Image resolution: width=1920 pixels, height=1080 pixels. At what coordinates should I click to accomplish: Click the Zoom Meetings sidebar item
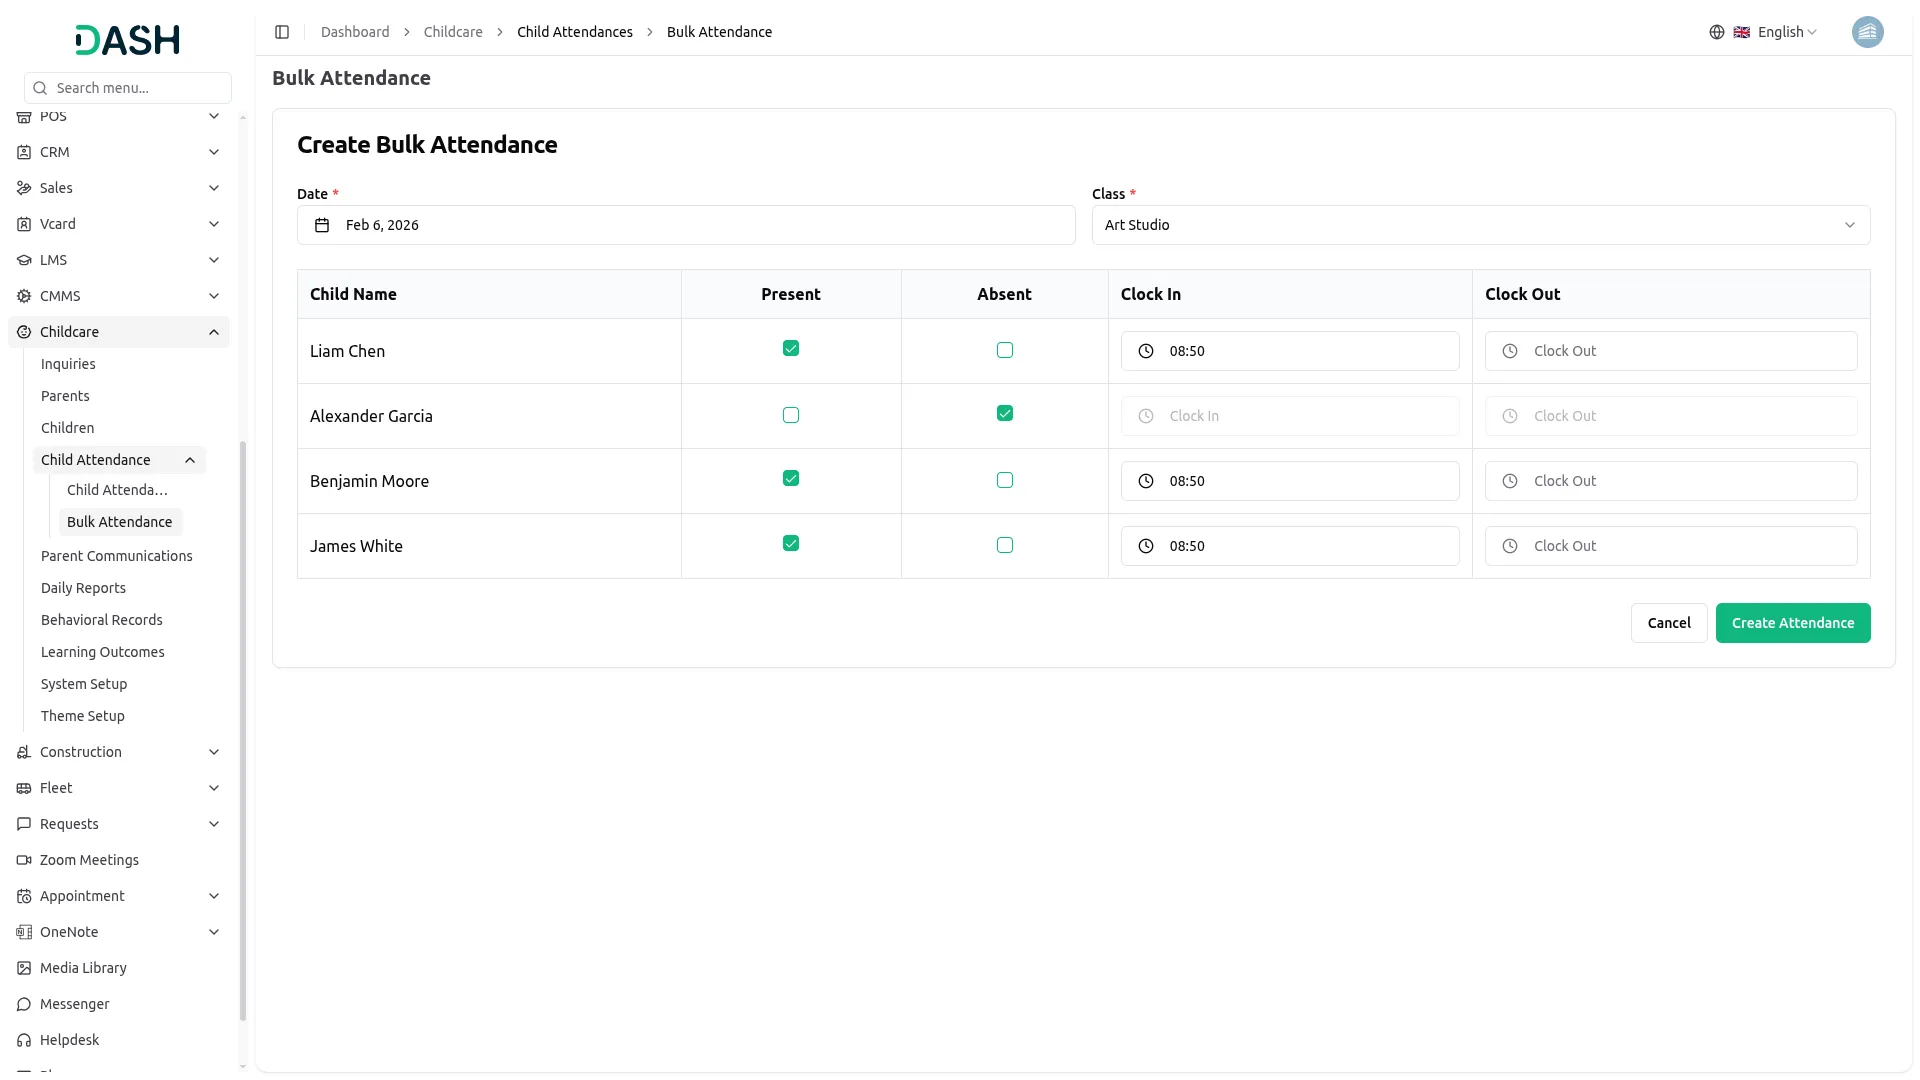click(x=89, y=860)
